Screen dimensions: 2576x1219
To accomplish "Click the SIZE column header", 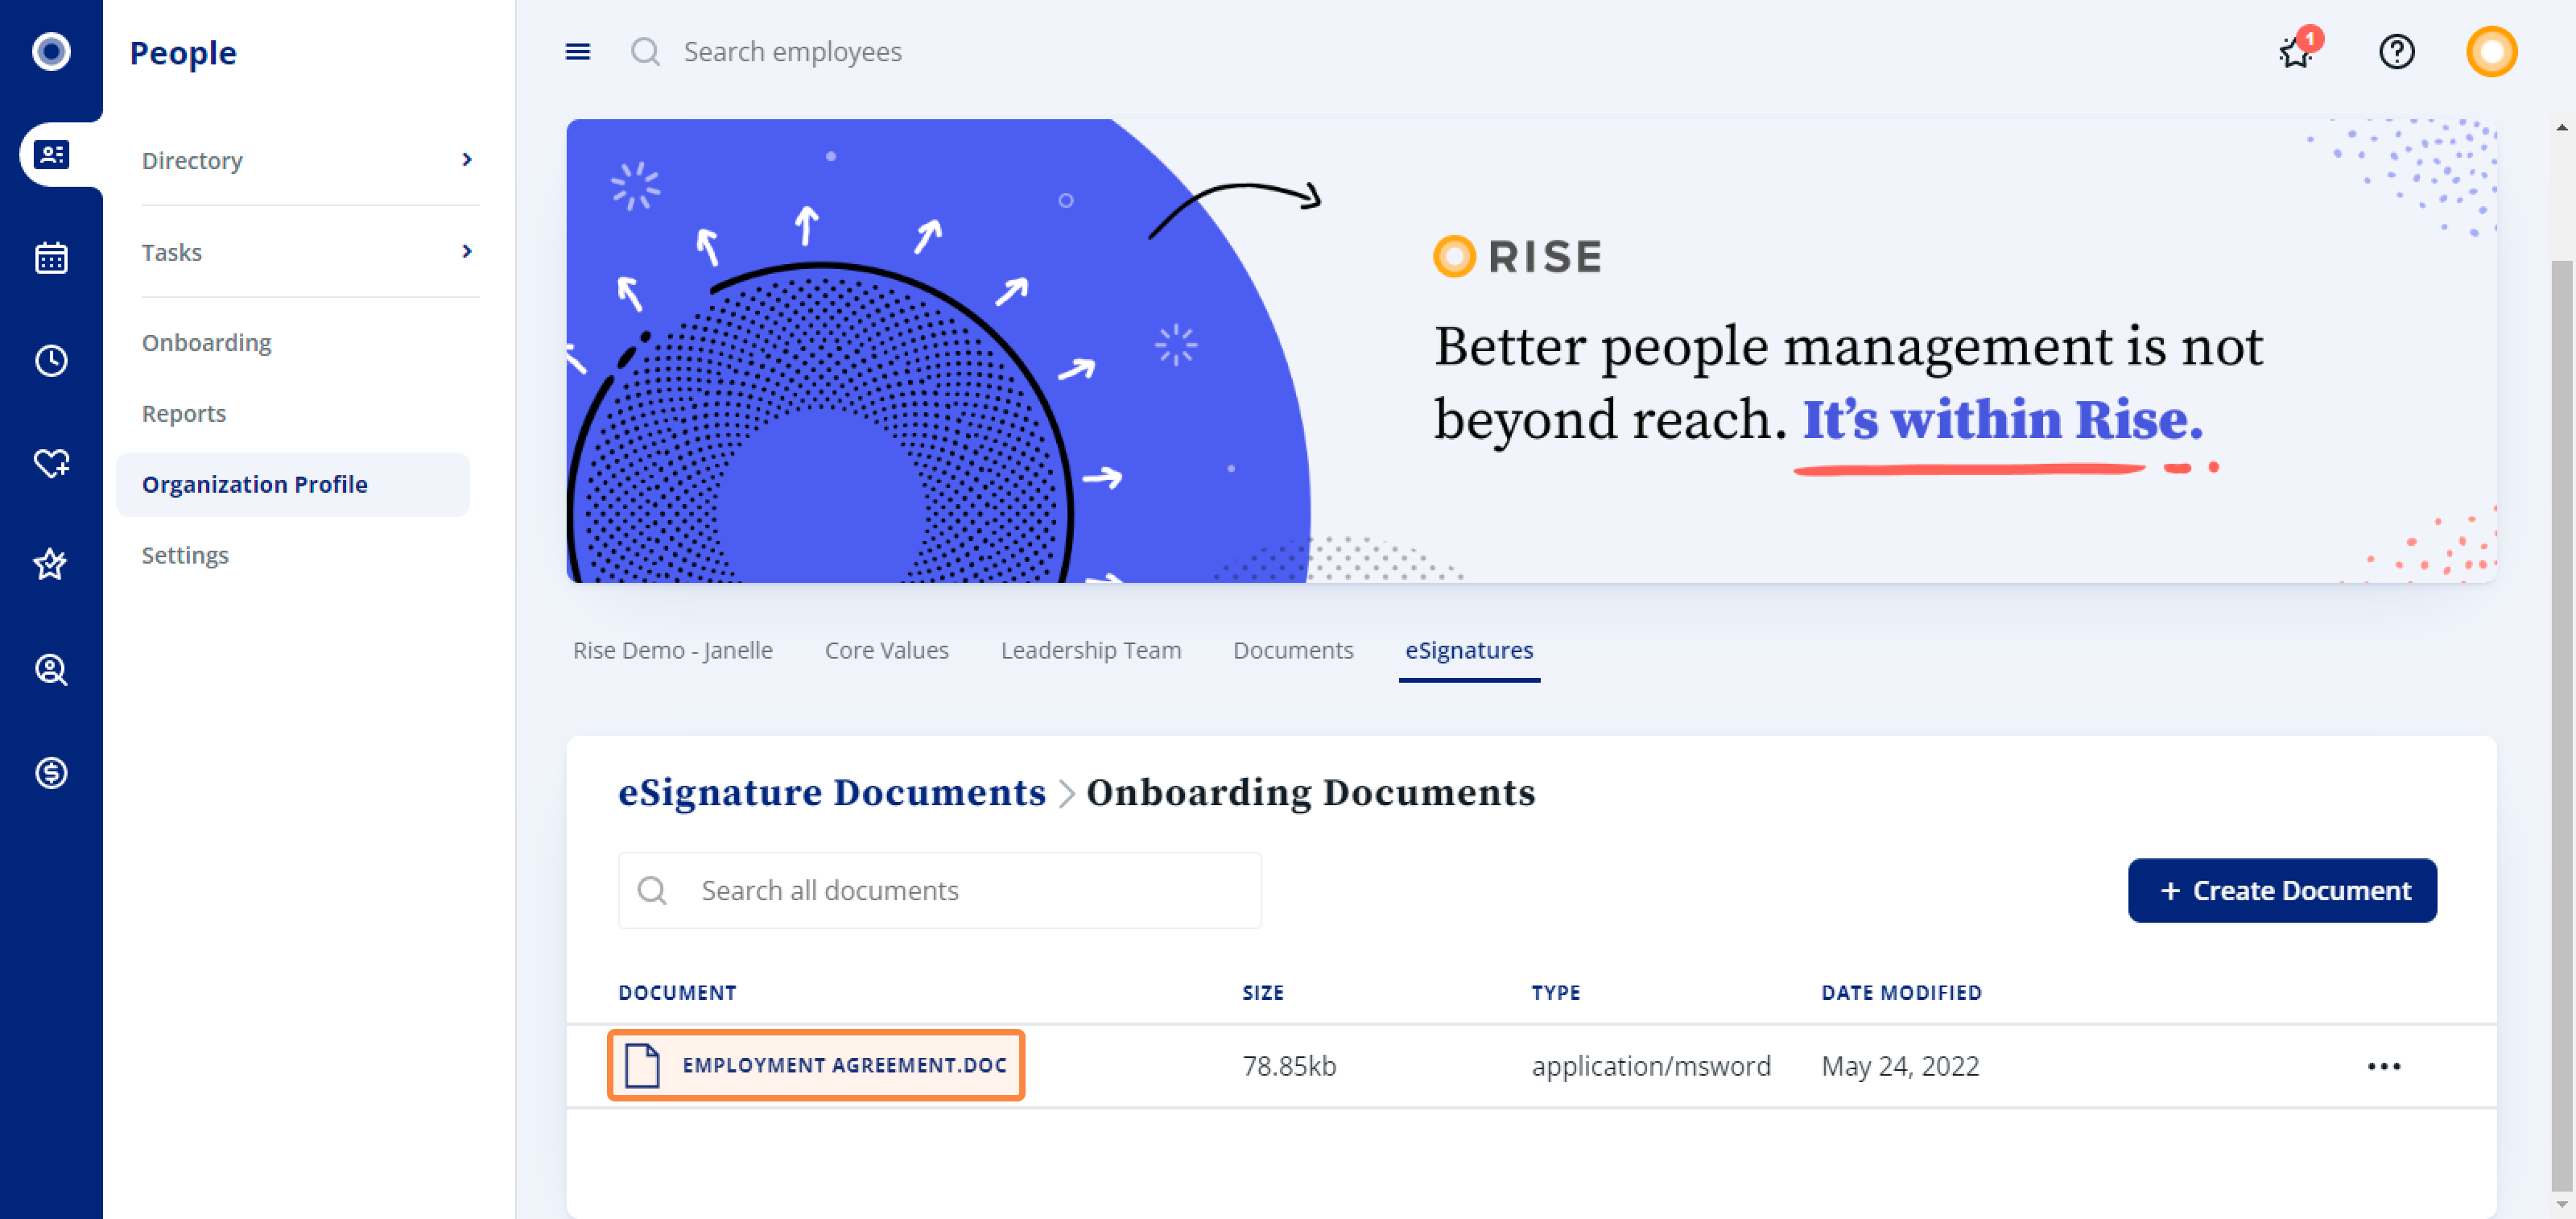I will click(1262, 992).
